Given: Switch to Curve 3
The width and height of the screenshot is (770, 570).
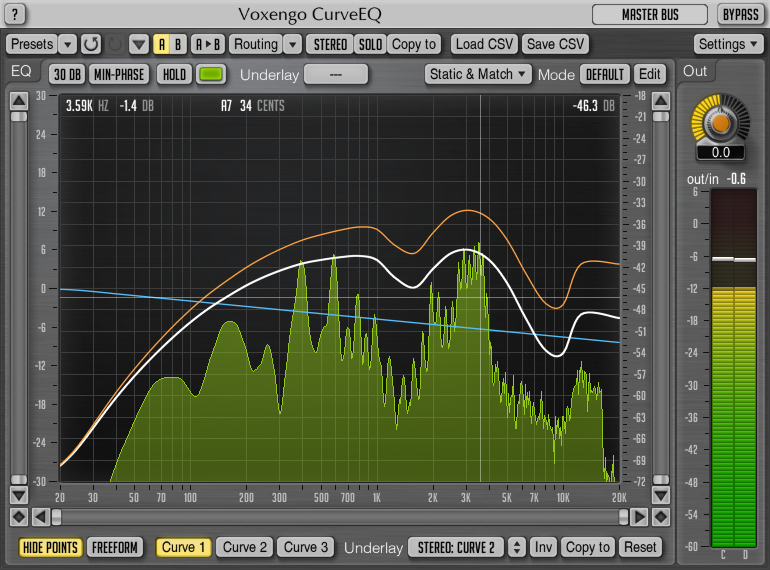Looking at the screenshot, I should point(305,547).
